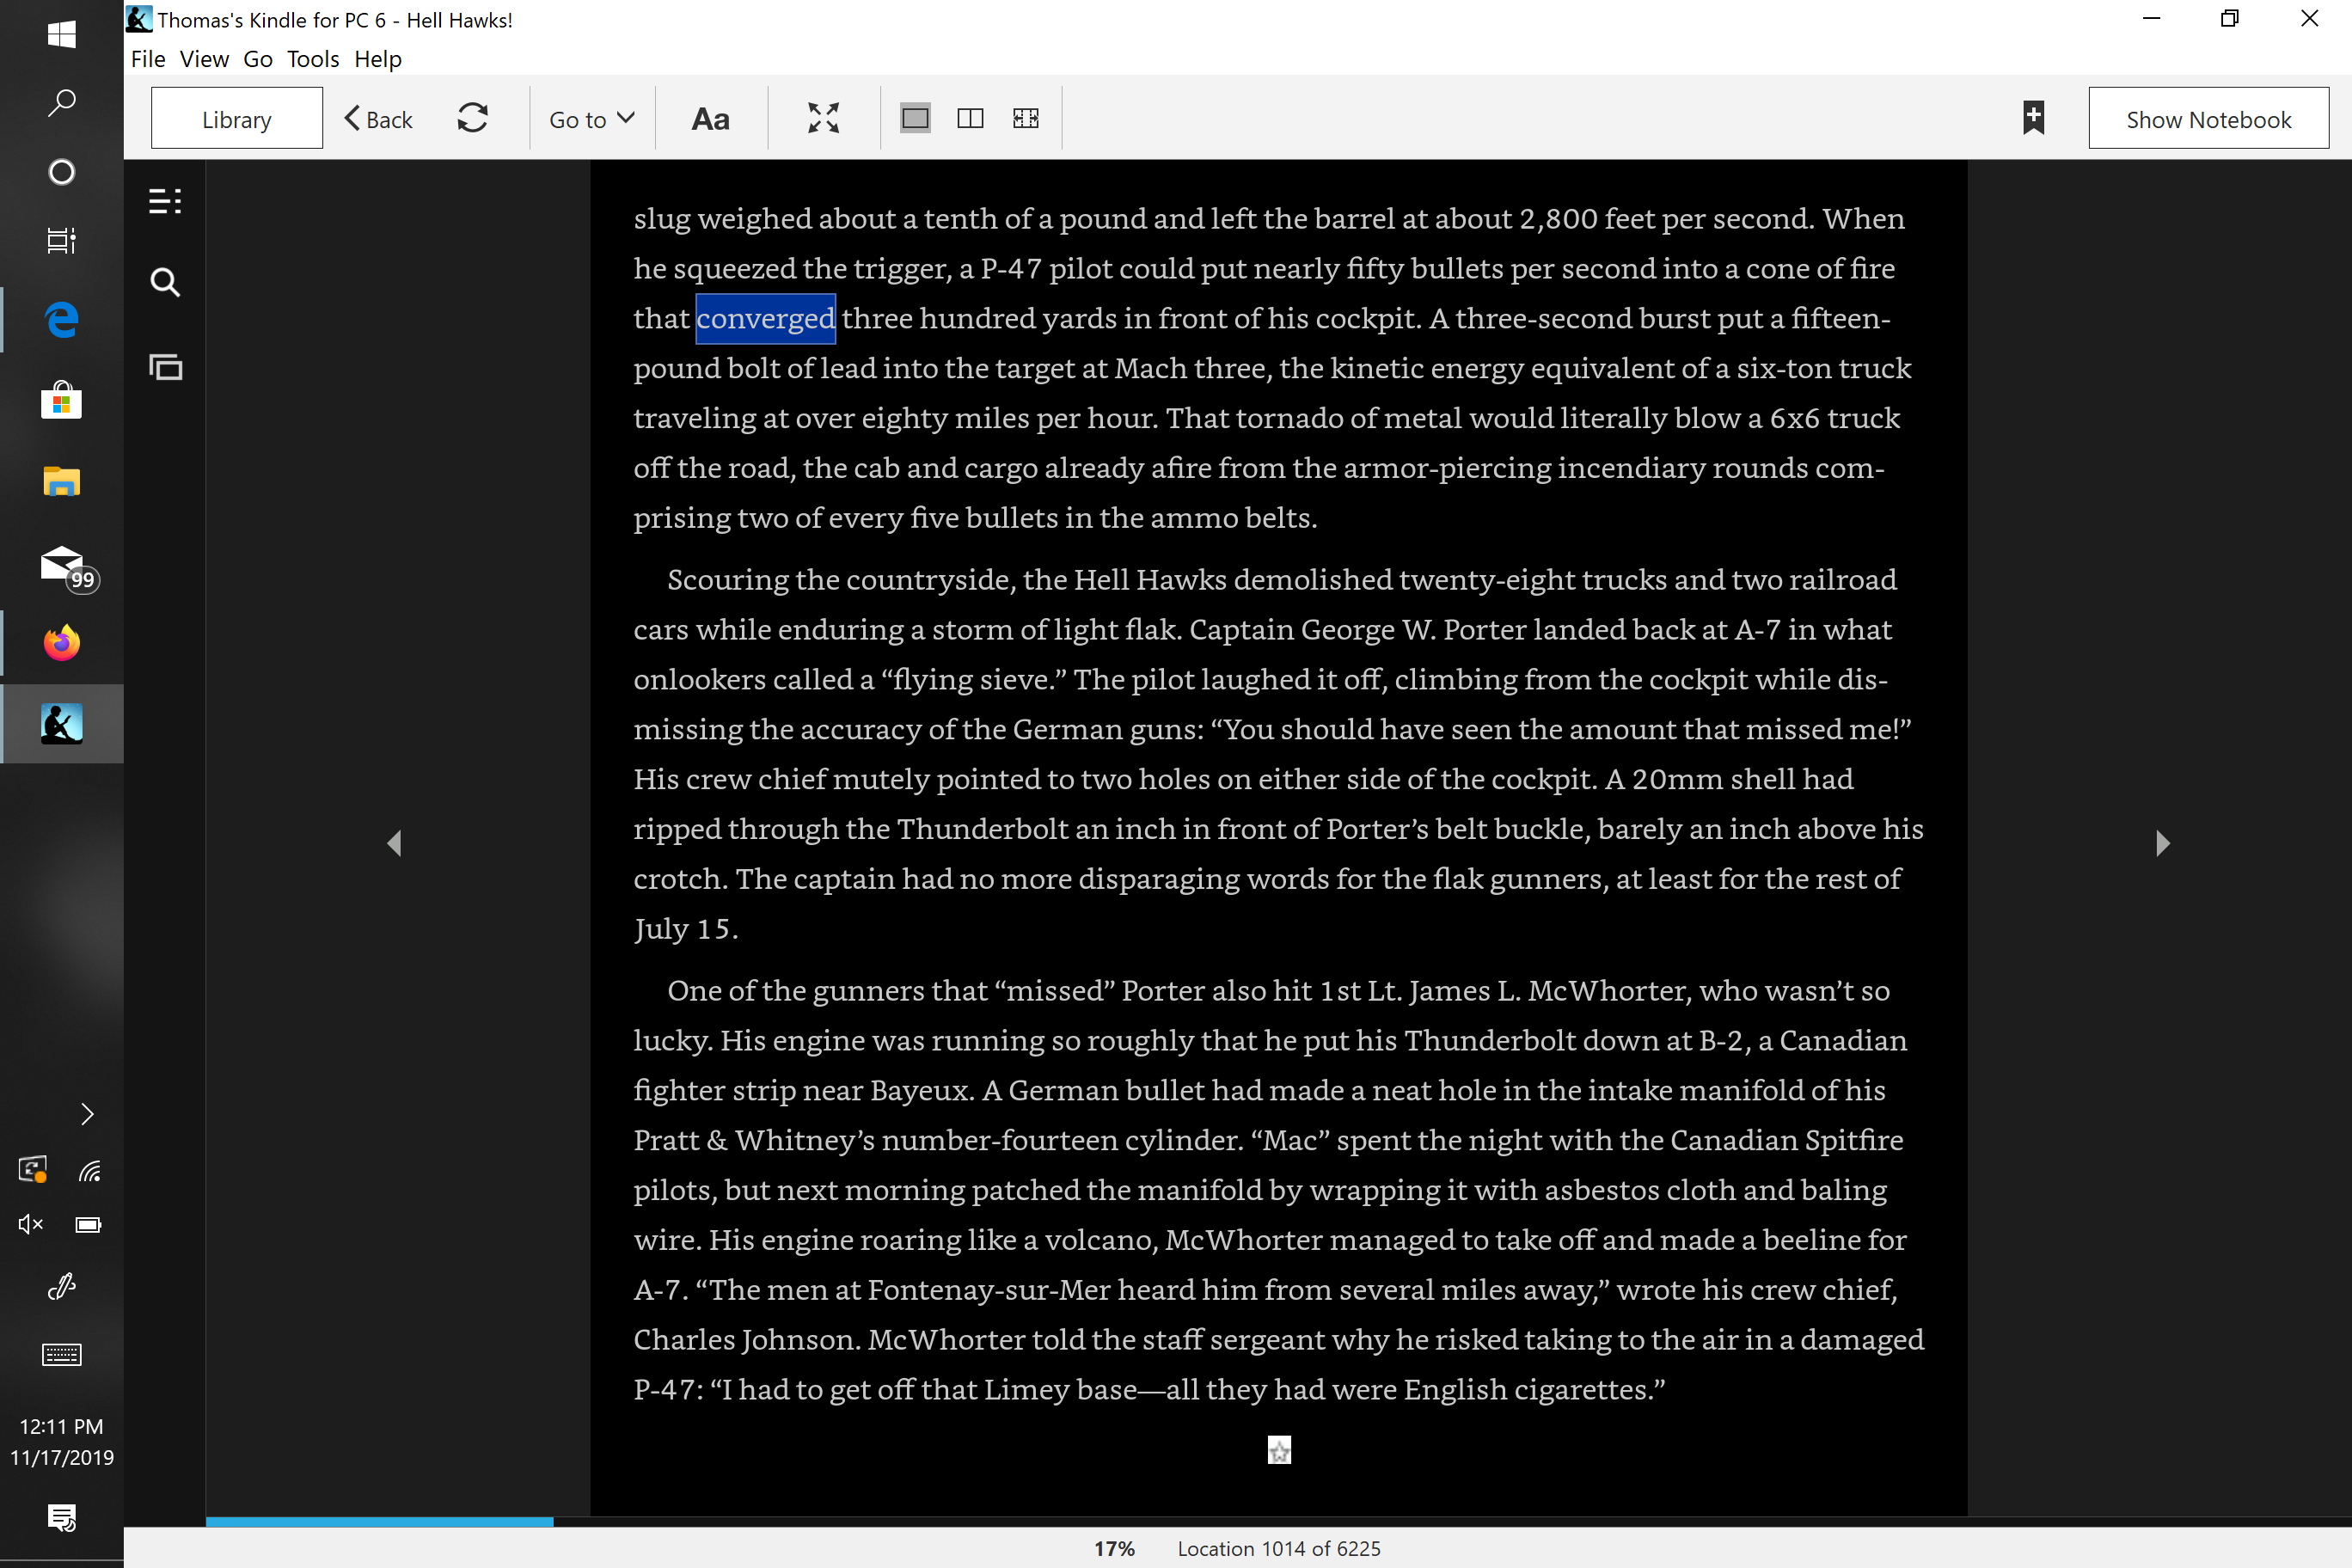
Task: Open the wireless network tray icon
Action: (x=90, y=1170)
